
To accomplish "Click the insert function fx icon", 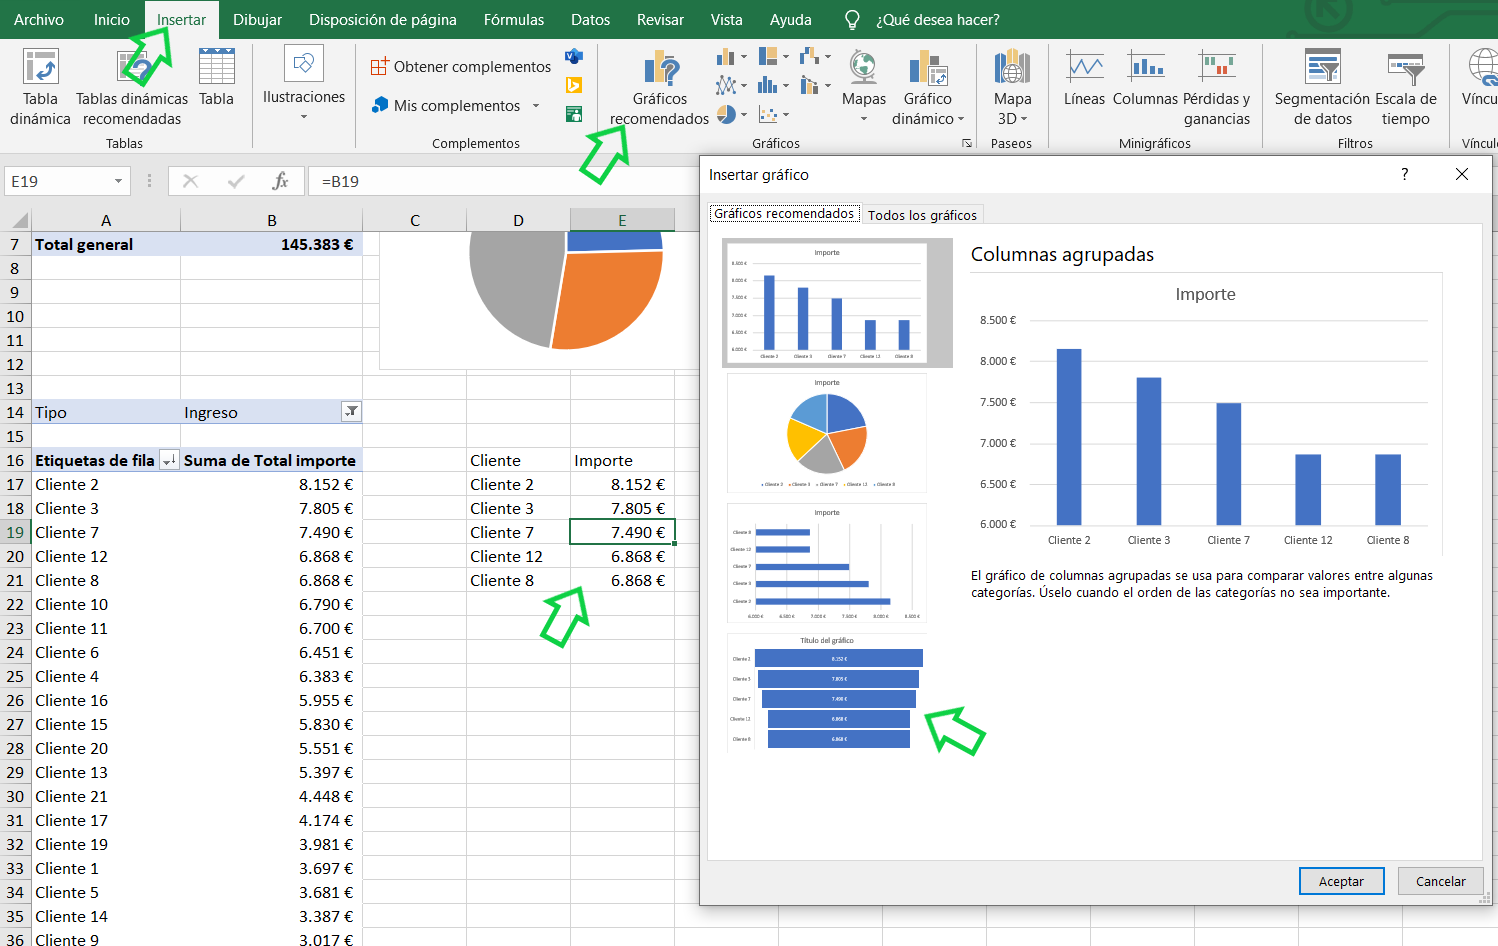I will pos(281,181).
